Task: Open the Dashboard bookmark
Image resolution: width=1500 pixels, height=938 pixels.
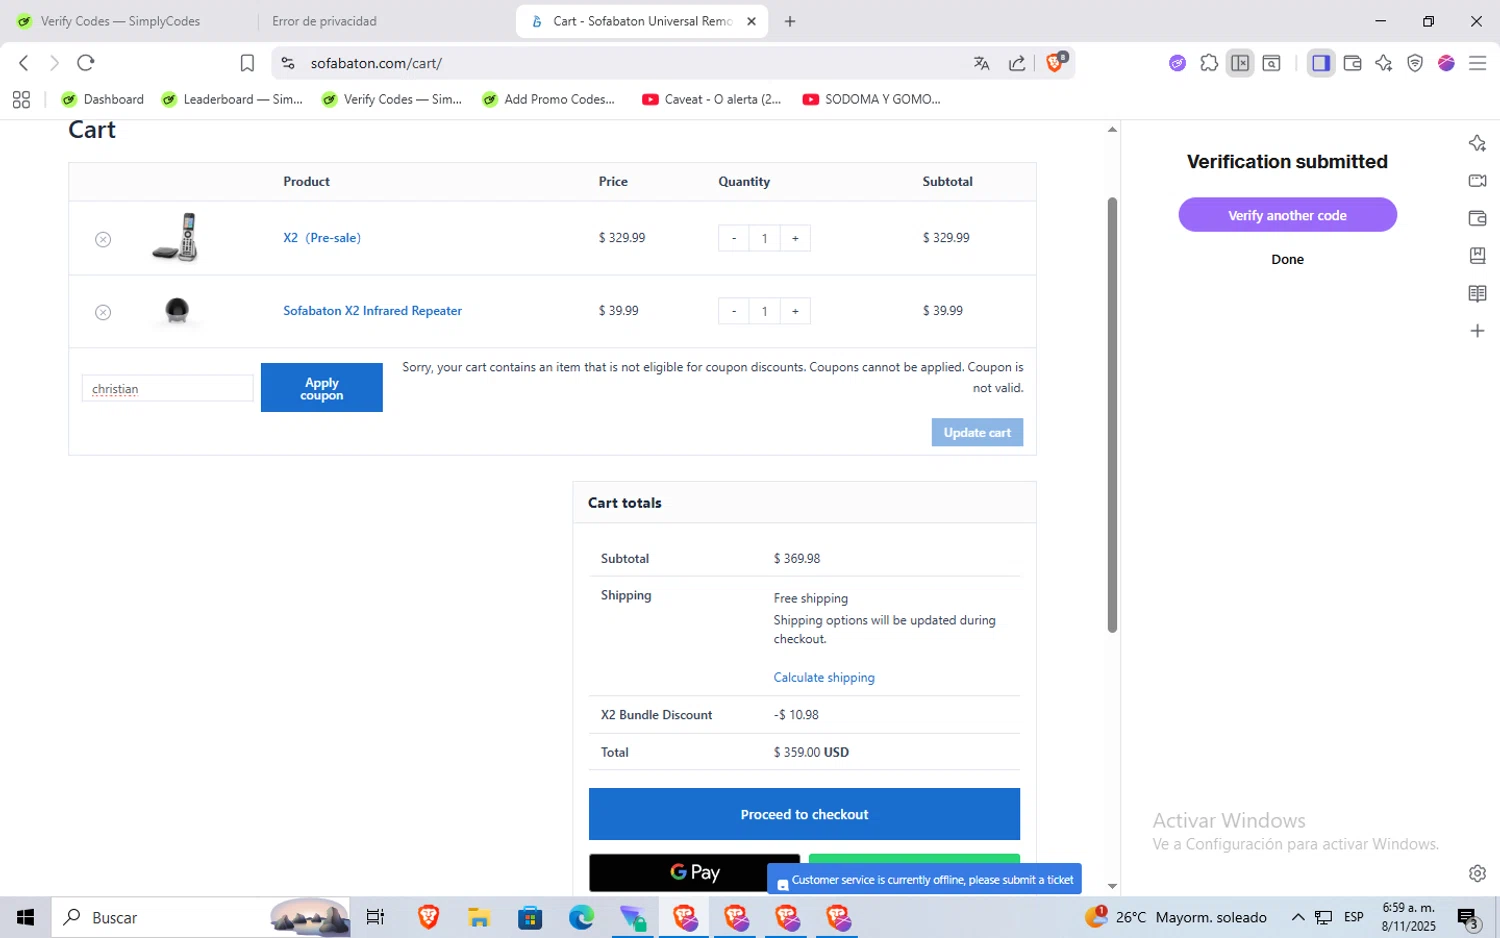Action: 103,99
